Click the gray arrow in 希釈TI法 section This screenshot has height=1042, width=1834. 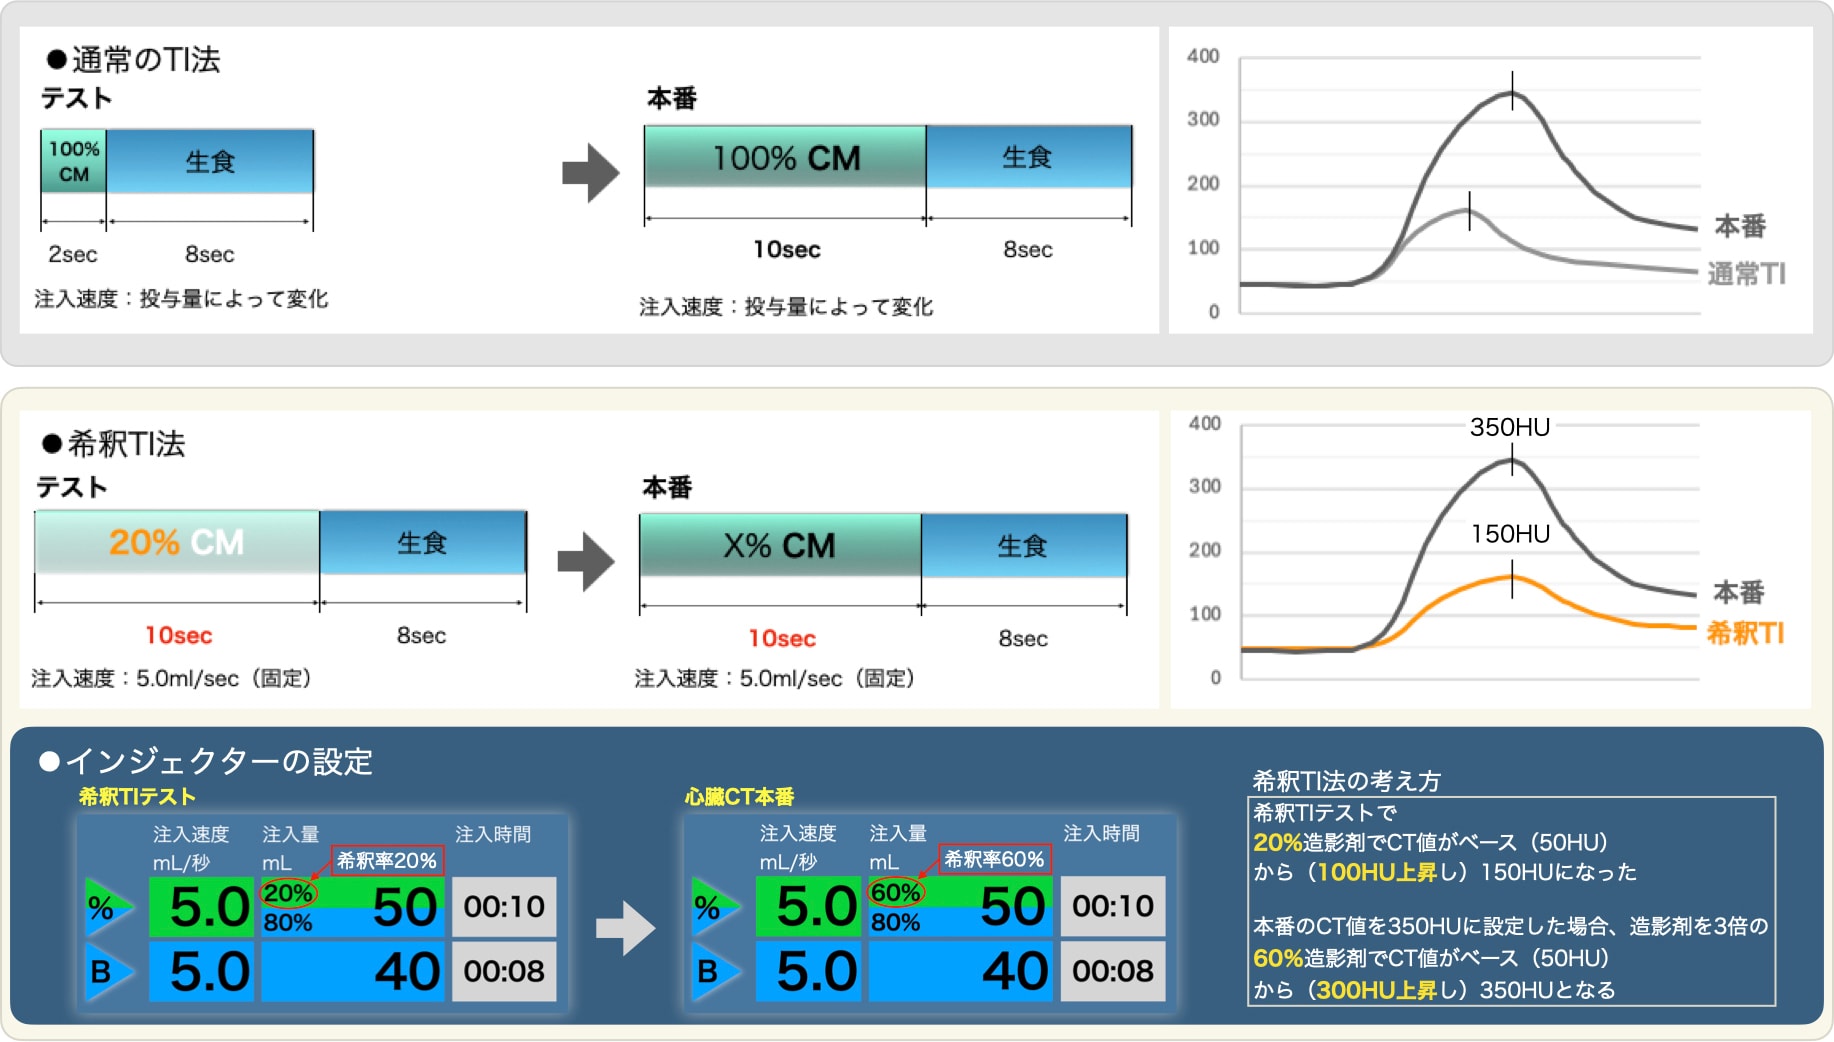click(x=586, y=561)
